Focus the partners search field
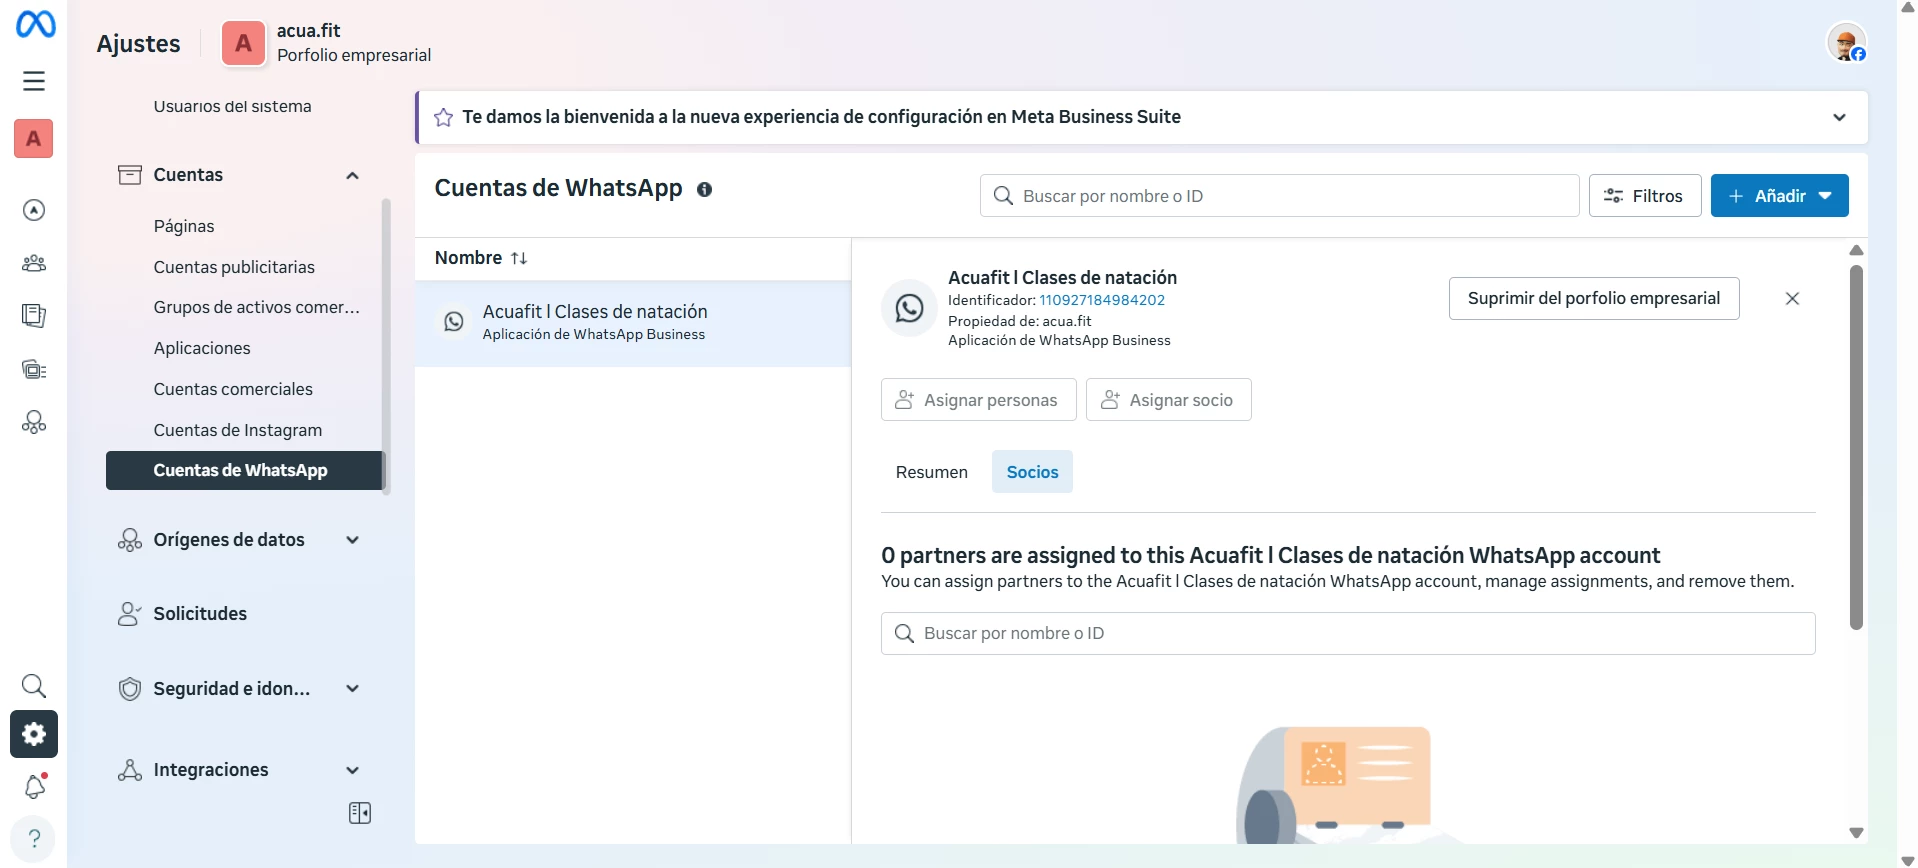 pyautogui.click(x=1348, y=634)
